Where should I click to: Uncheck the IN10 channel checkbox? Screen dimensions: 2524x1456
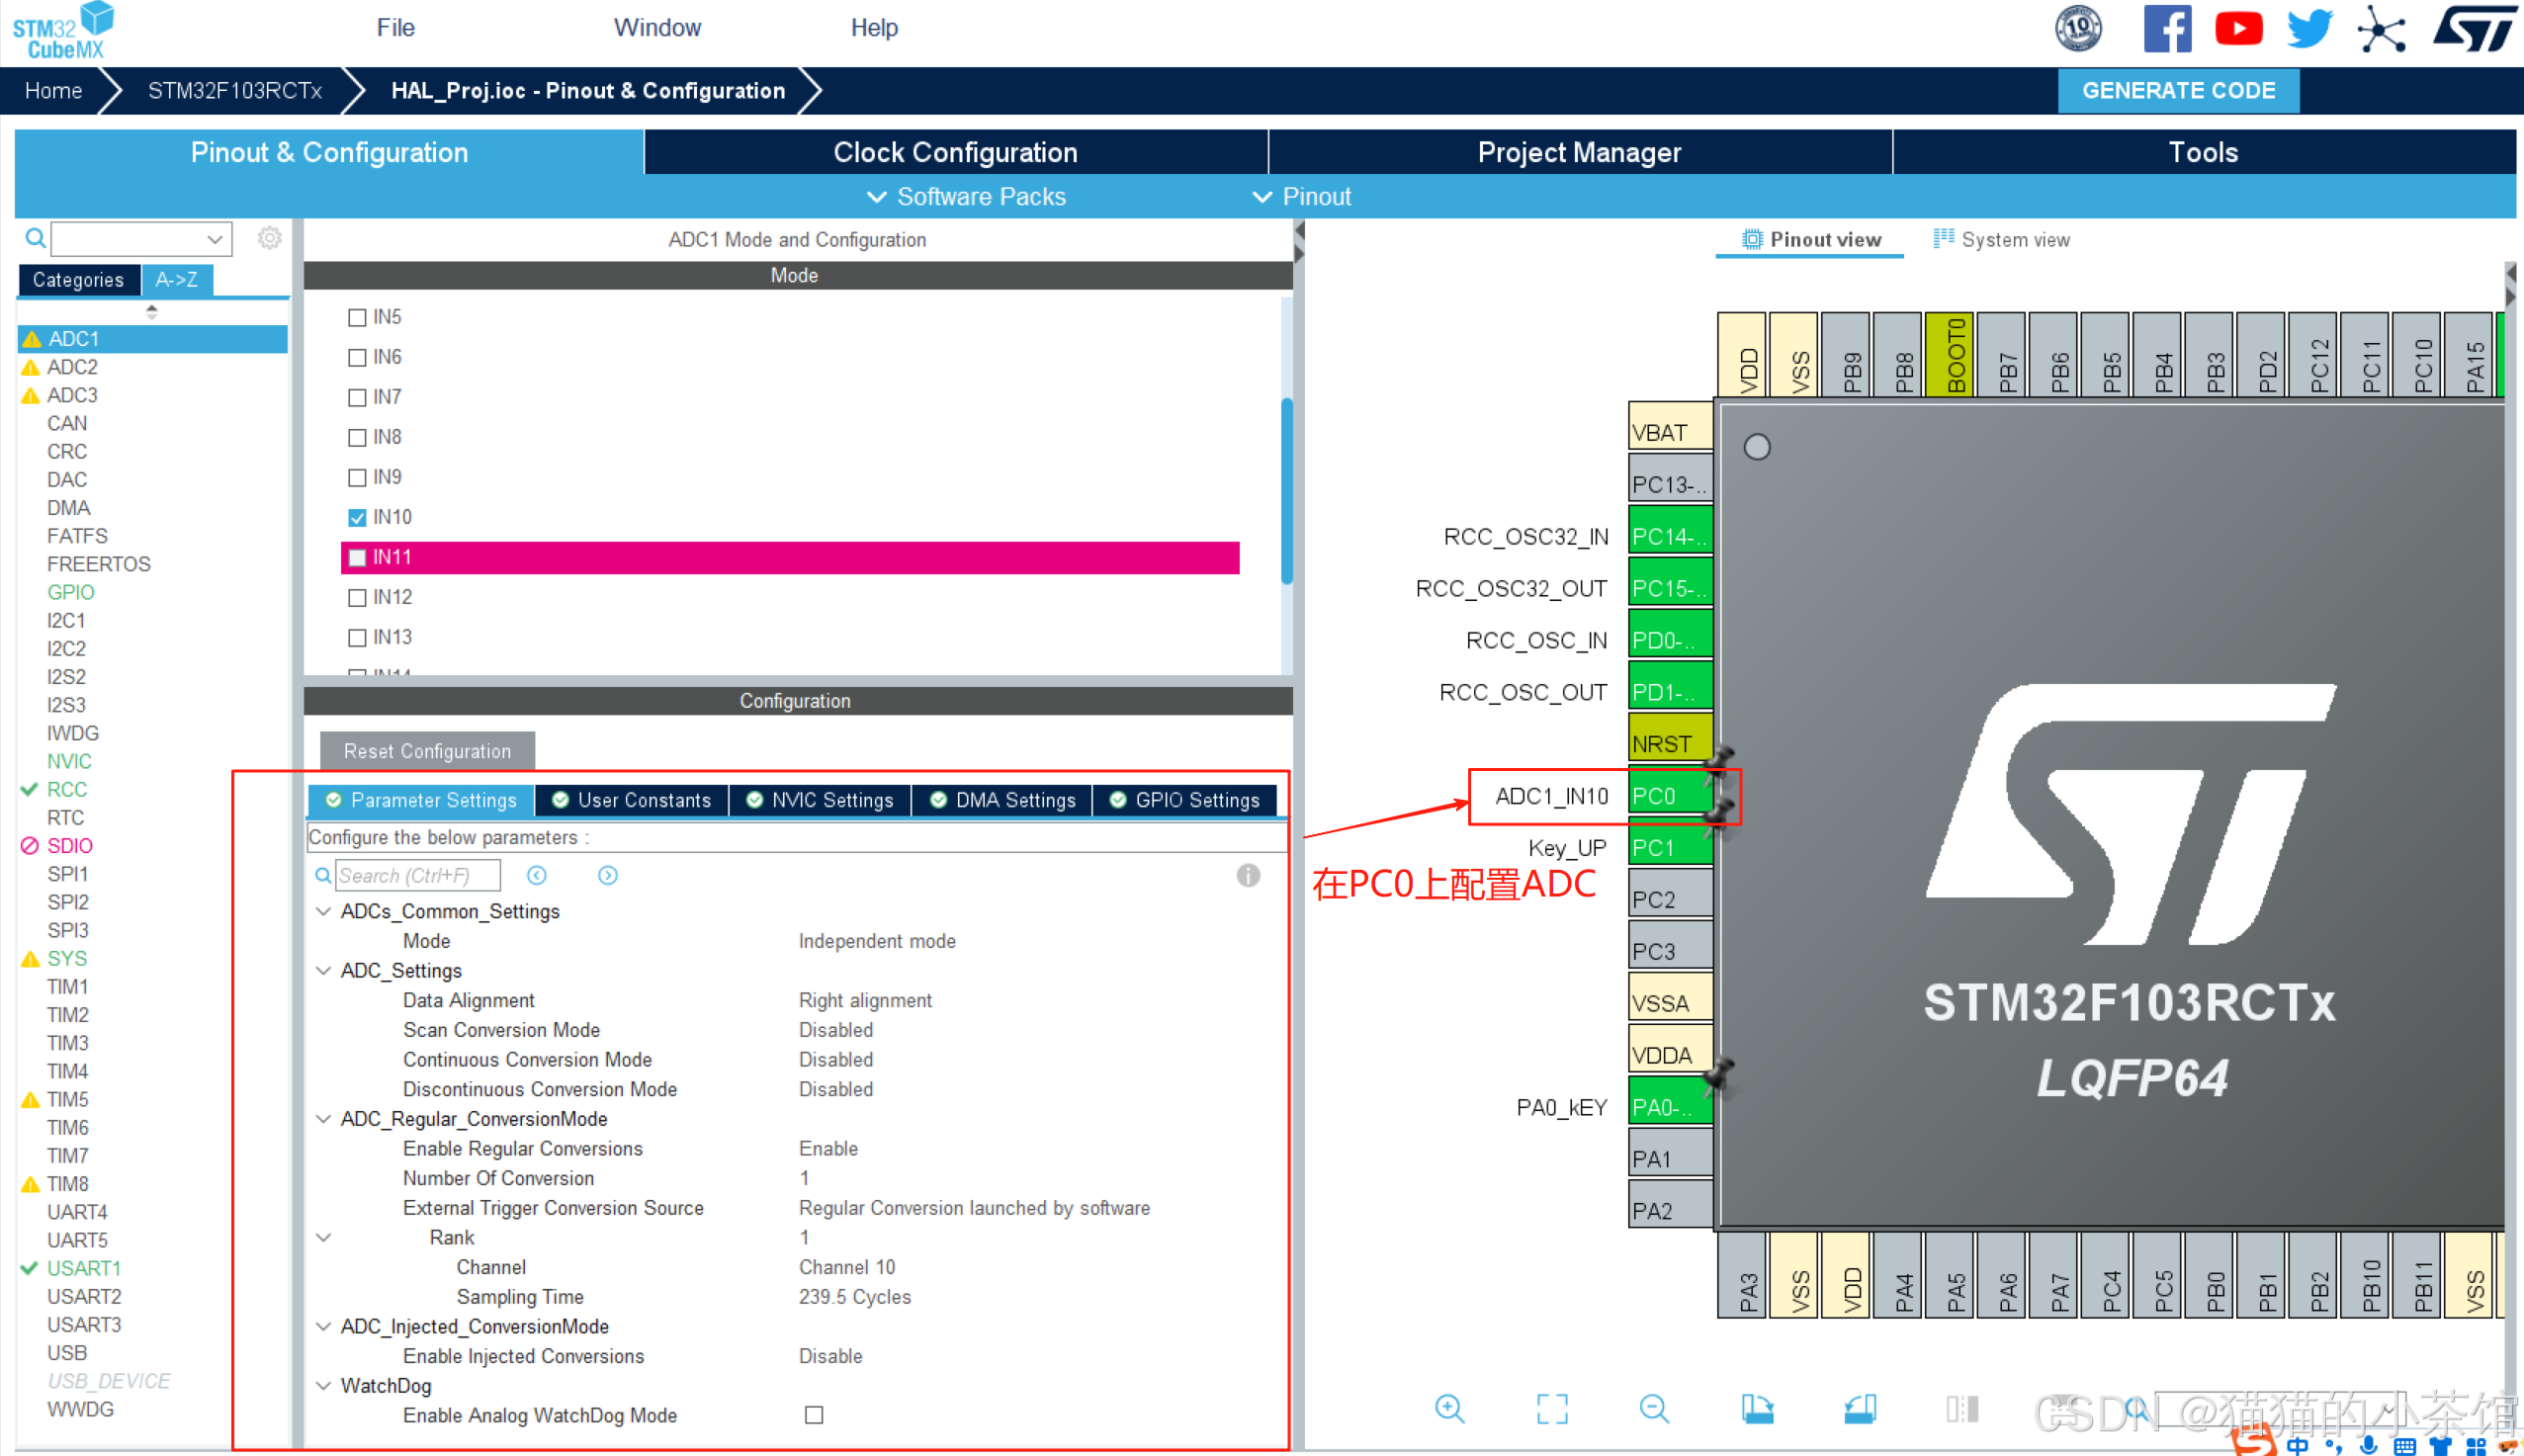click(x=357, y=518)
